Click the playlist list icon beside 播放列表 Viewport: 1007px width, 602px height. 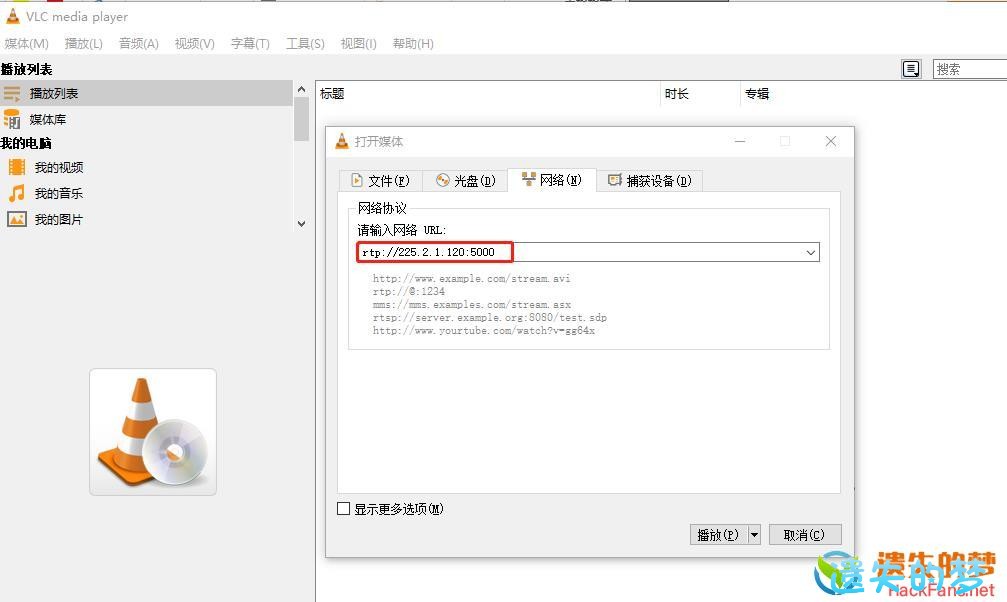tap(12, 94)
